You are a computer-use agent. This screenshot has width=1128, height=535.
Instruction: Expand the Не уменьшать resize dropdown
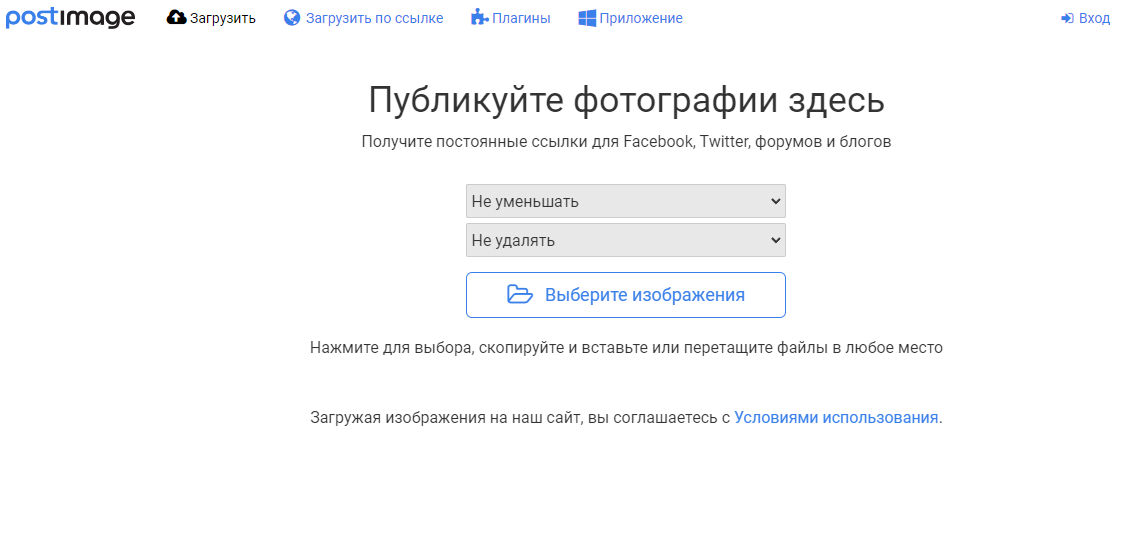(x=626, y=201)
